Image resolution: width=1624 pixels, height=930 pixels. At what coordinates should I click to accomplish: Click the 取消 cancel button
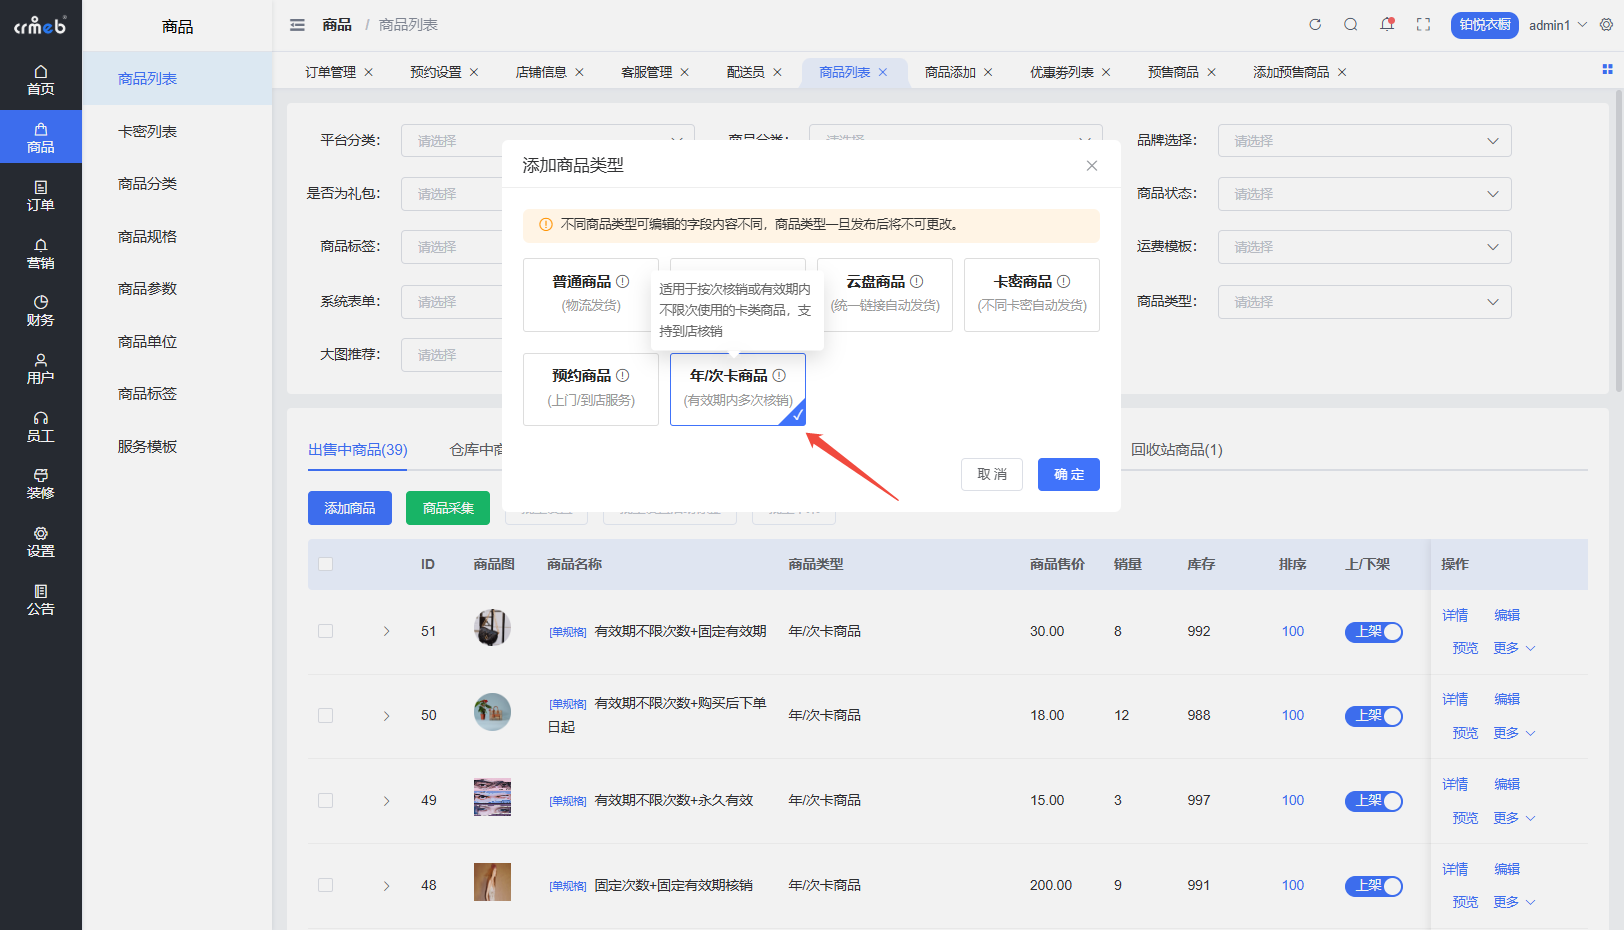pyautogui.click(x=992, y=474)
